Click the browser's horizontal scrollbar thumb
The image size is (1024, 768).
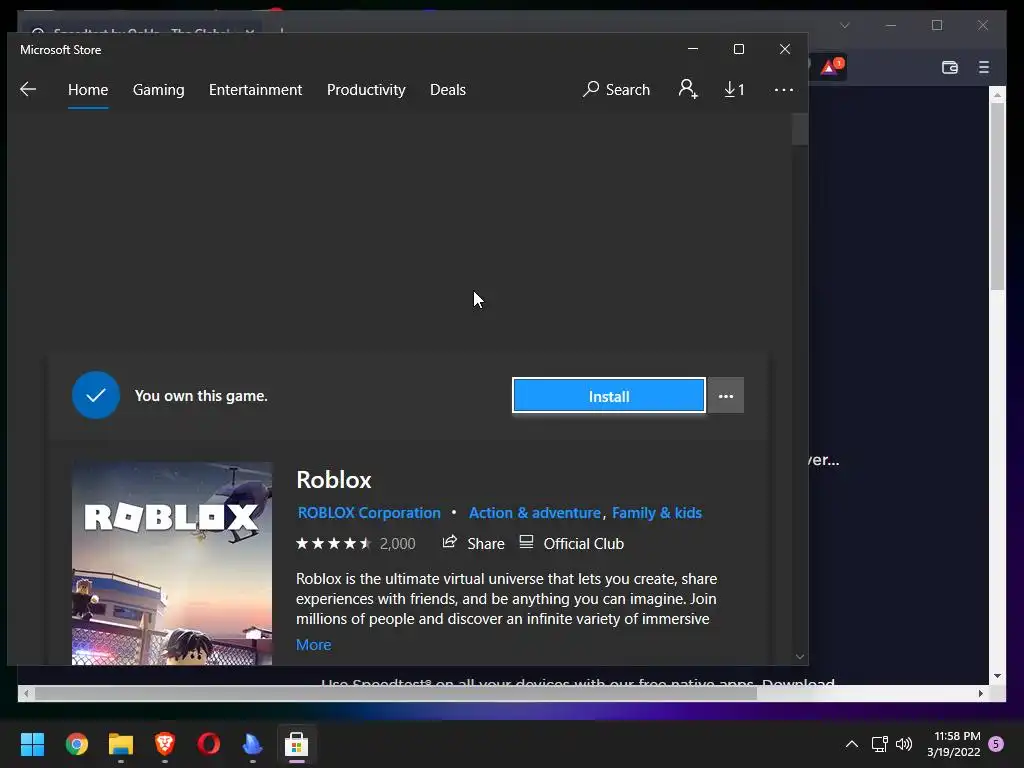tap(396, 694)
